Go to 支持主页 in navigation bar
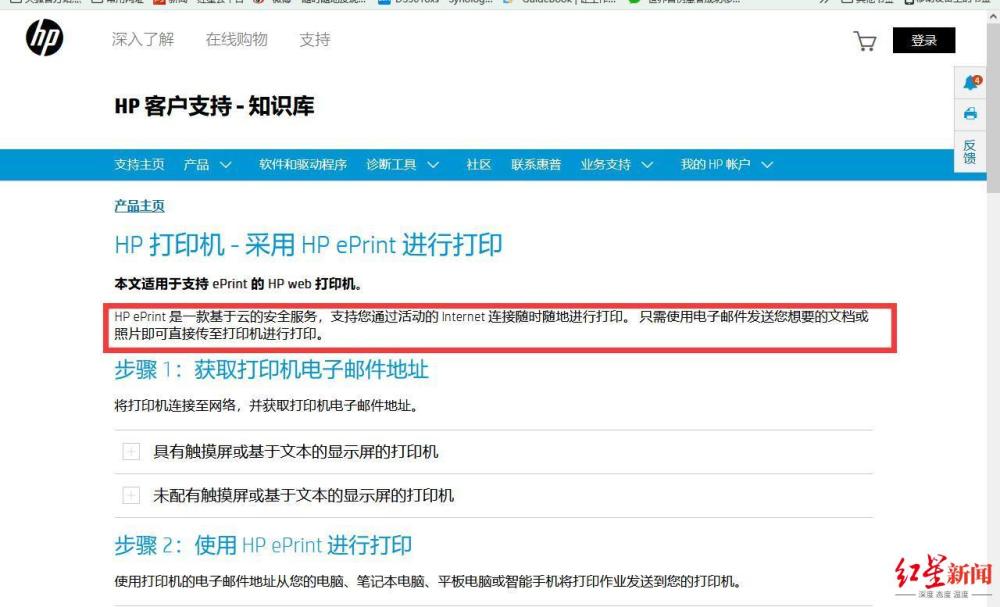Image resolution: width=1000 pixels, height=607 pixels. pos(139,165)
